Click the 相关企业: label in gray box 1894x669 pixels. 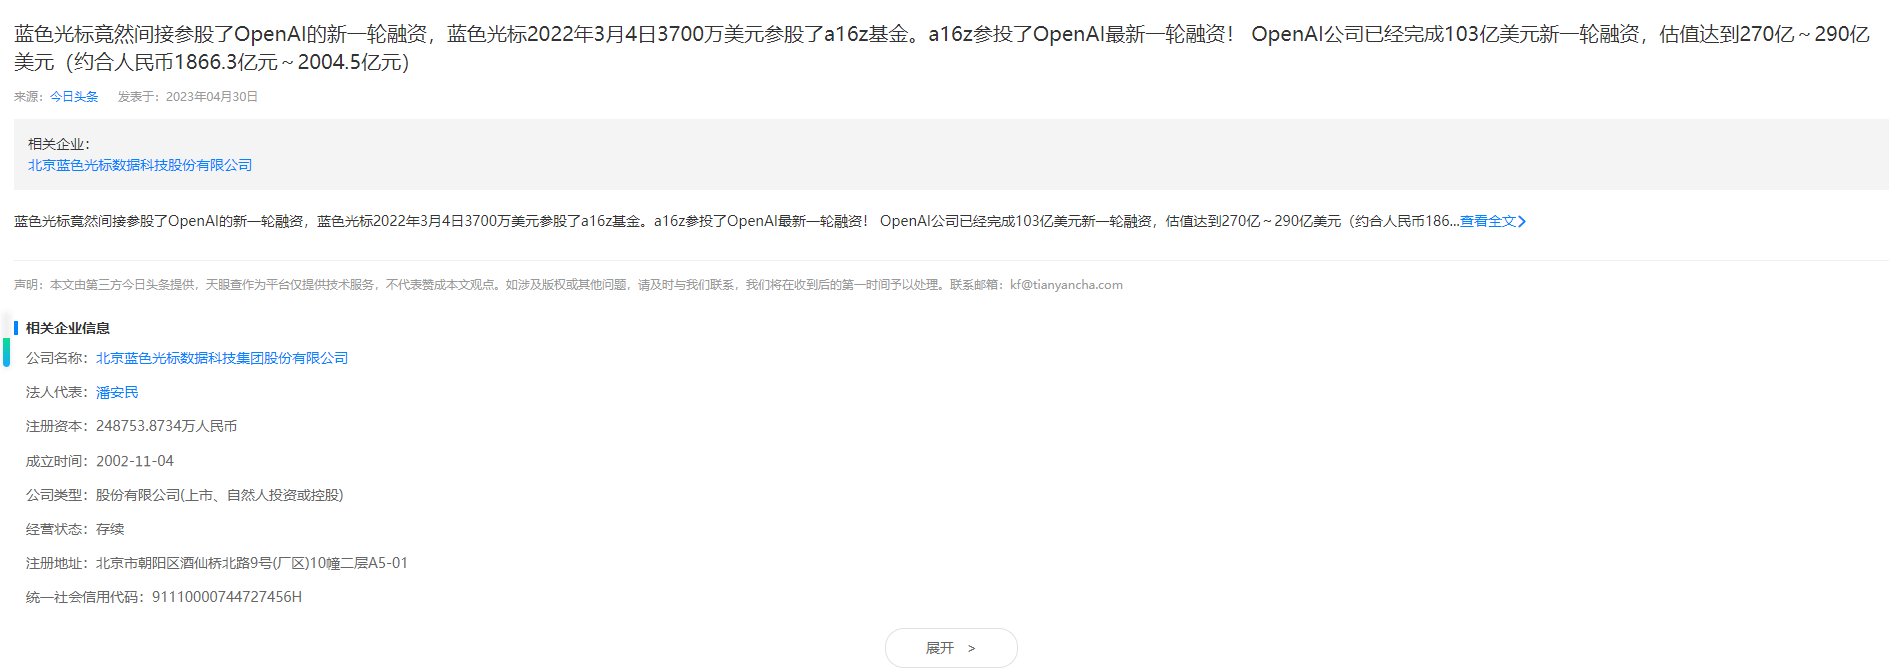59,144
